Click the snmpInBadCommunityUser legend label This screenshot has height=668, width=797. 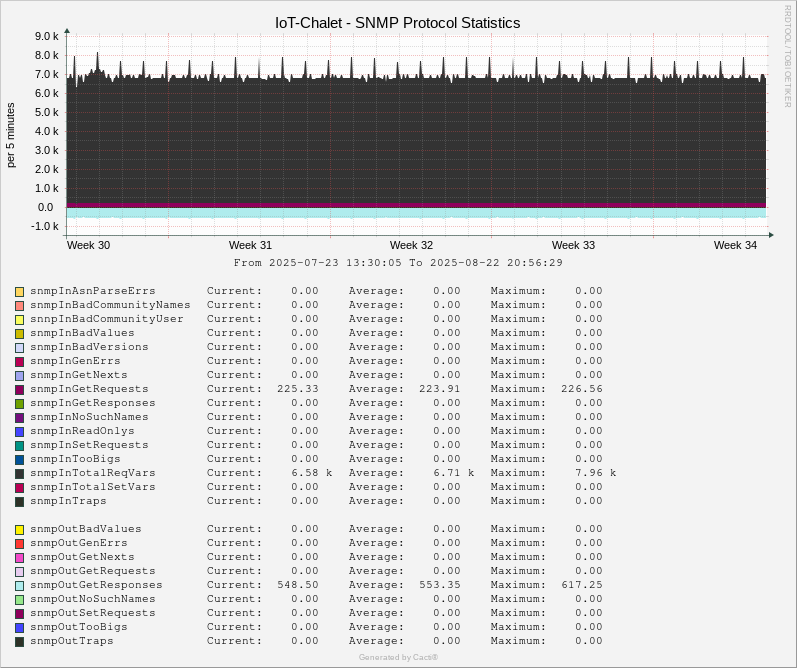(x=107, y=319)
